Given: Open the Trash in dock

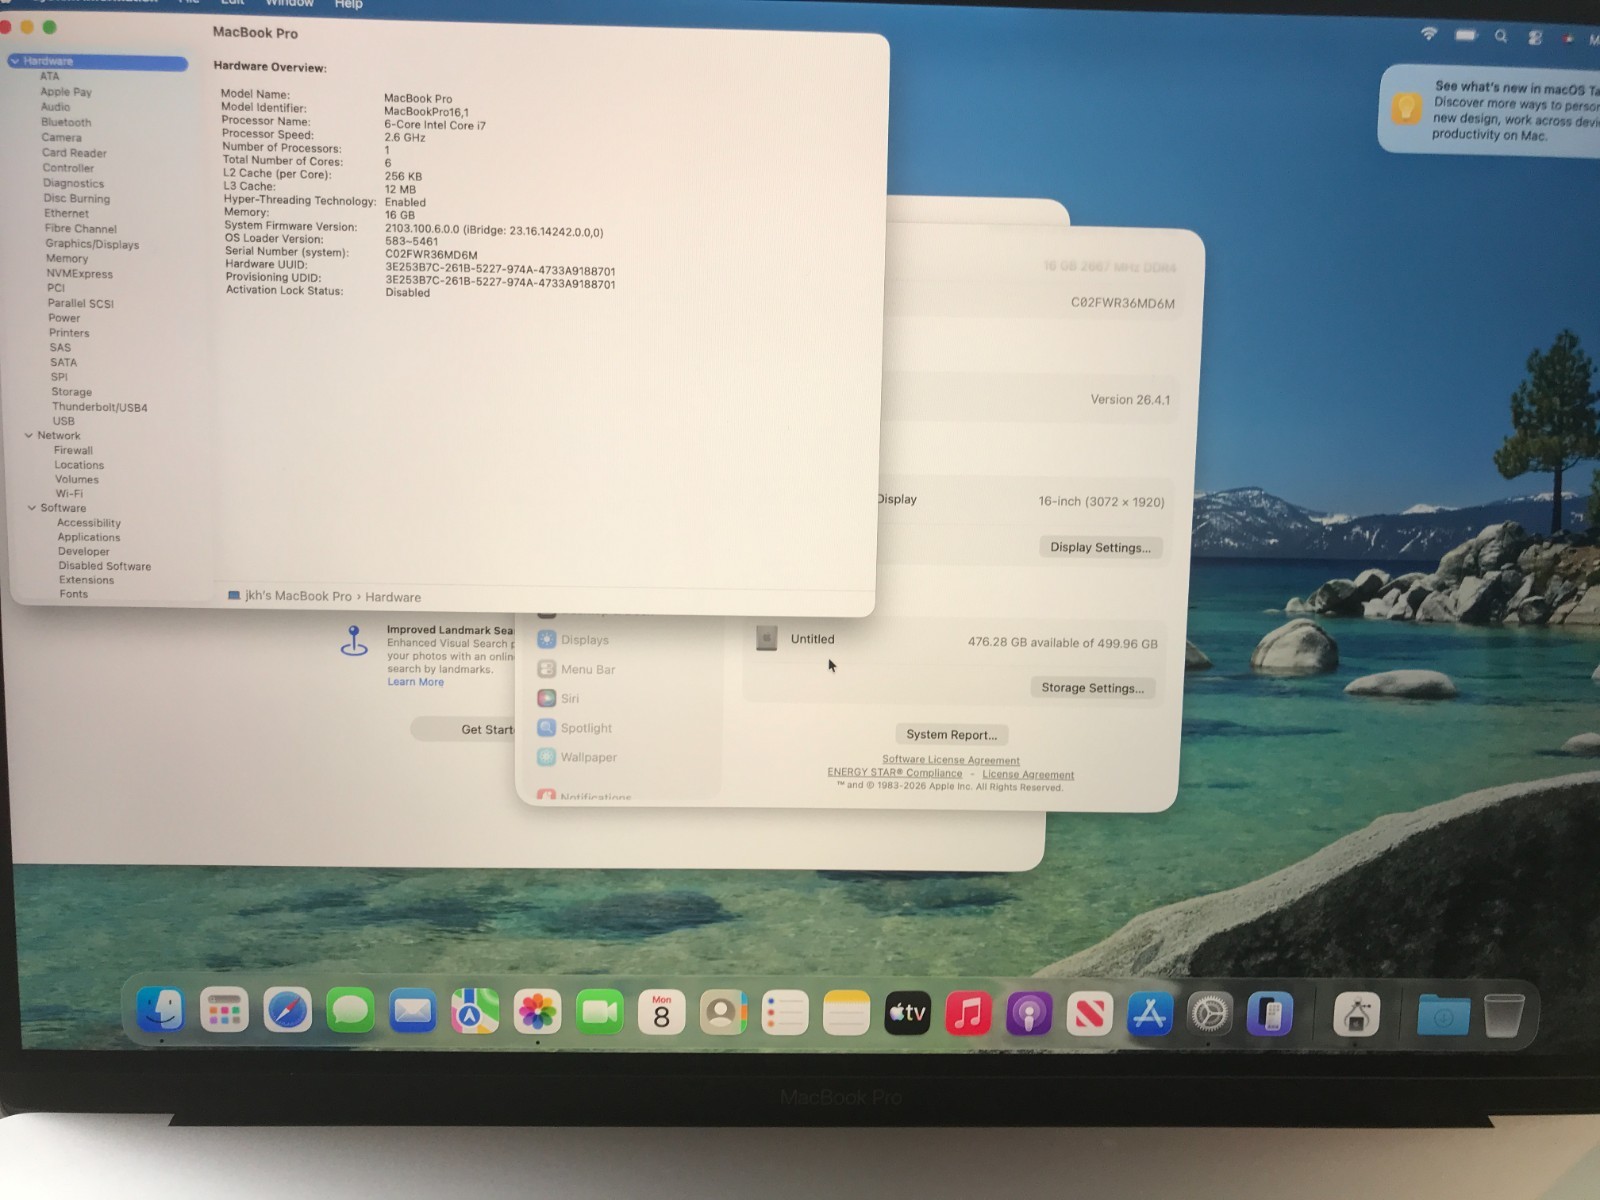Looking at the screenshot, I should pyautogui.click(x=1503, y=1016).
